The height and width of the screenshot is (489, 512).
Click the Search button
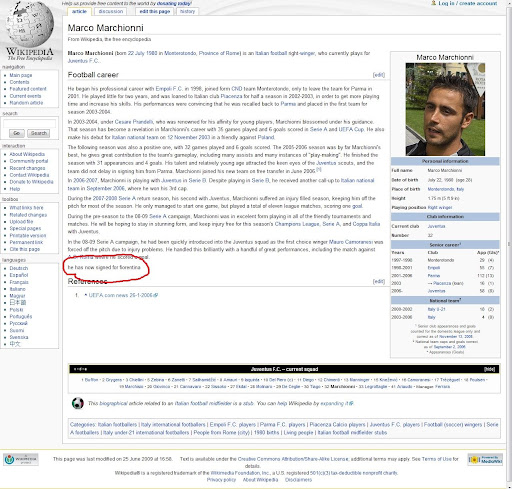click(x=39, y=133)
